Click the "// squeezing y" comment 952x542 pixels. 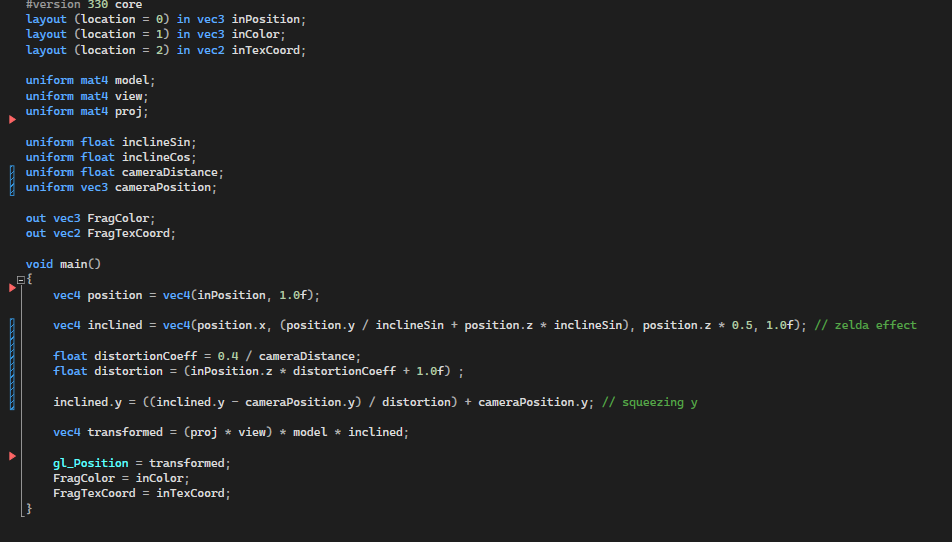[650, 402]
